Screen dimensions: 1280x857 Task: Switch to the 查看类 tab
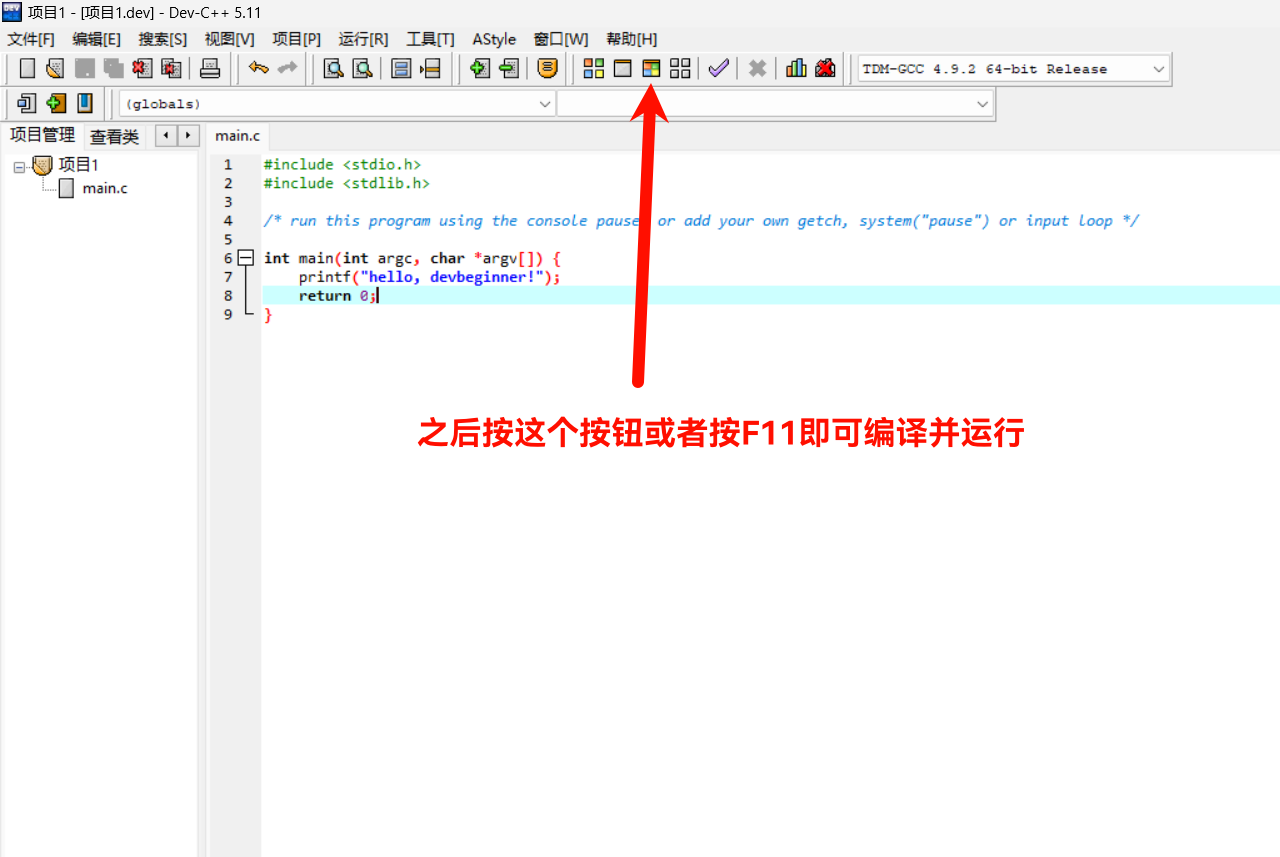click(x=114, y=137)
